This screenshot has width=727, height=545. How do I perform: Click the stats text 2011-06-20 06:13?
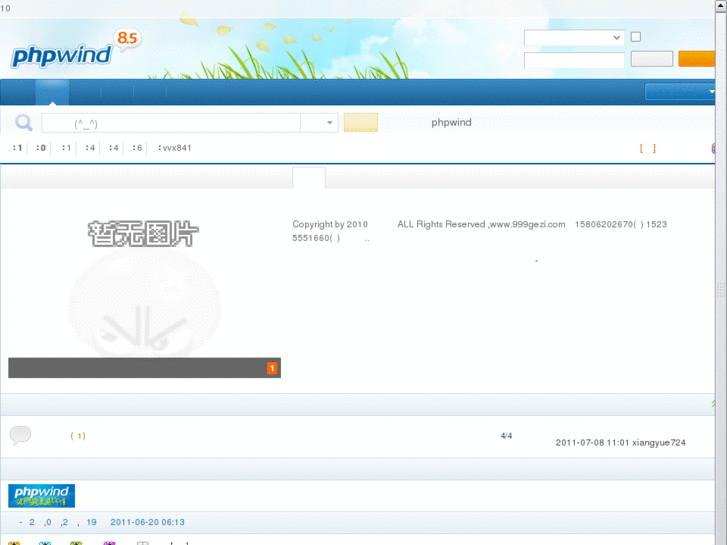(x=147, y=522)
